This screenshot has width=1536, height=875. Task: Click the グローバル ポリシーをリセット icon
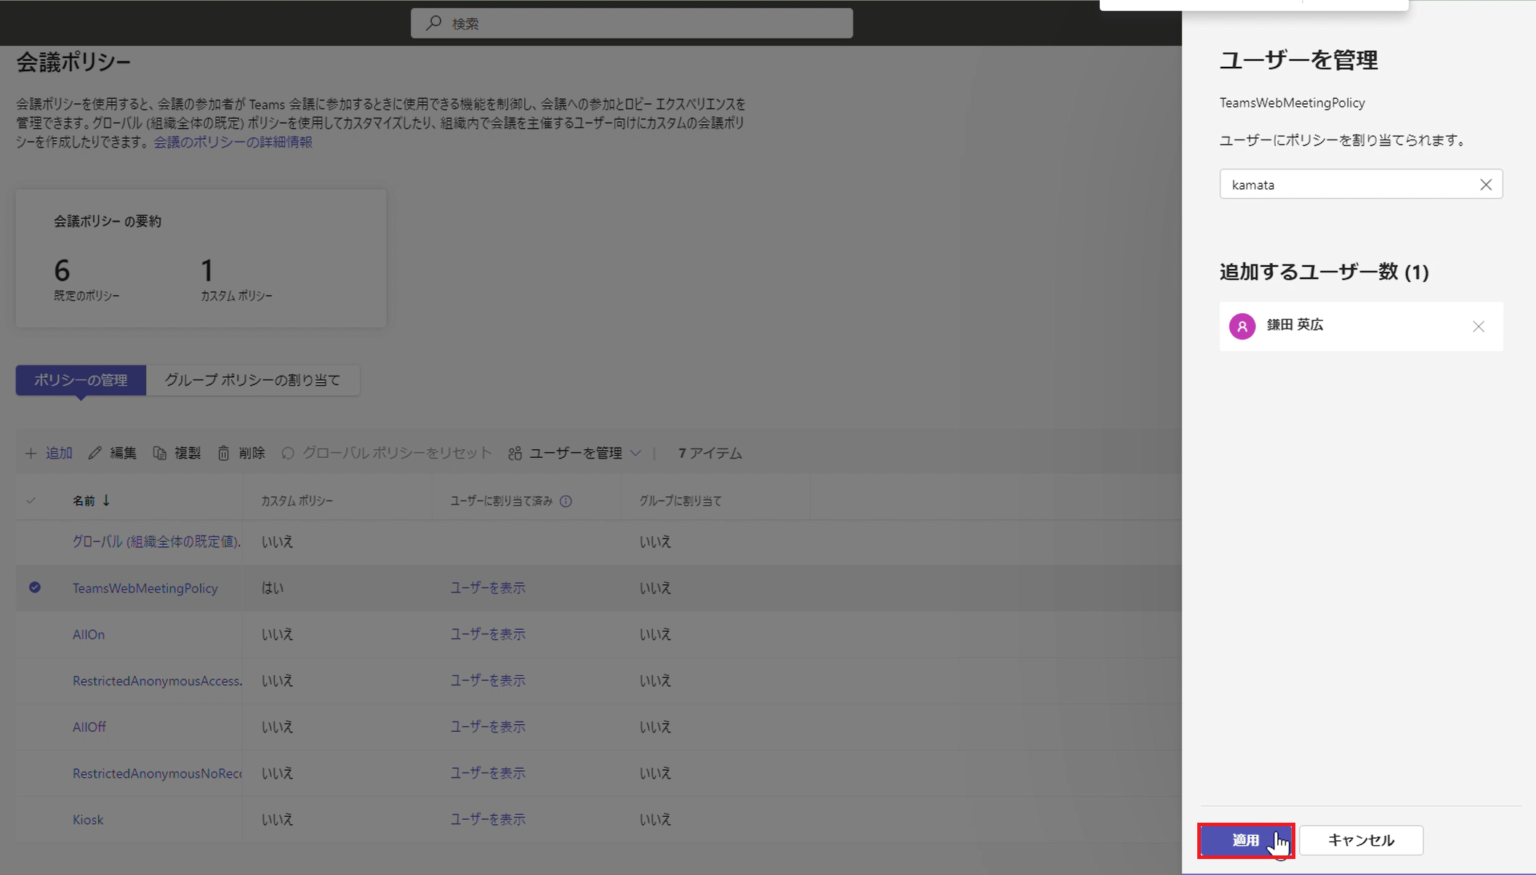(x=288, y=452)
